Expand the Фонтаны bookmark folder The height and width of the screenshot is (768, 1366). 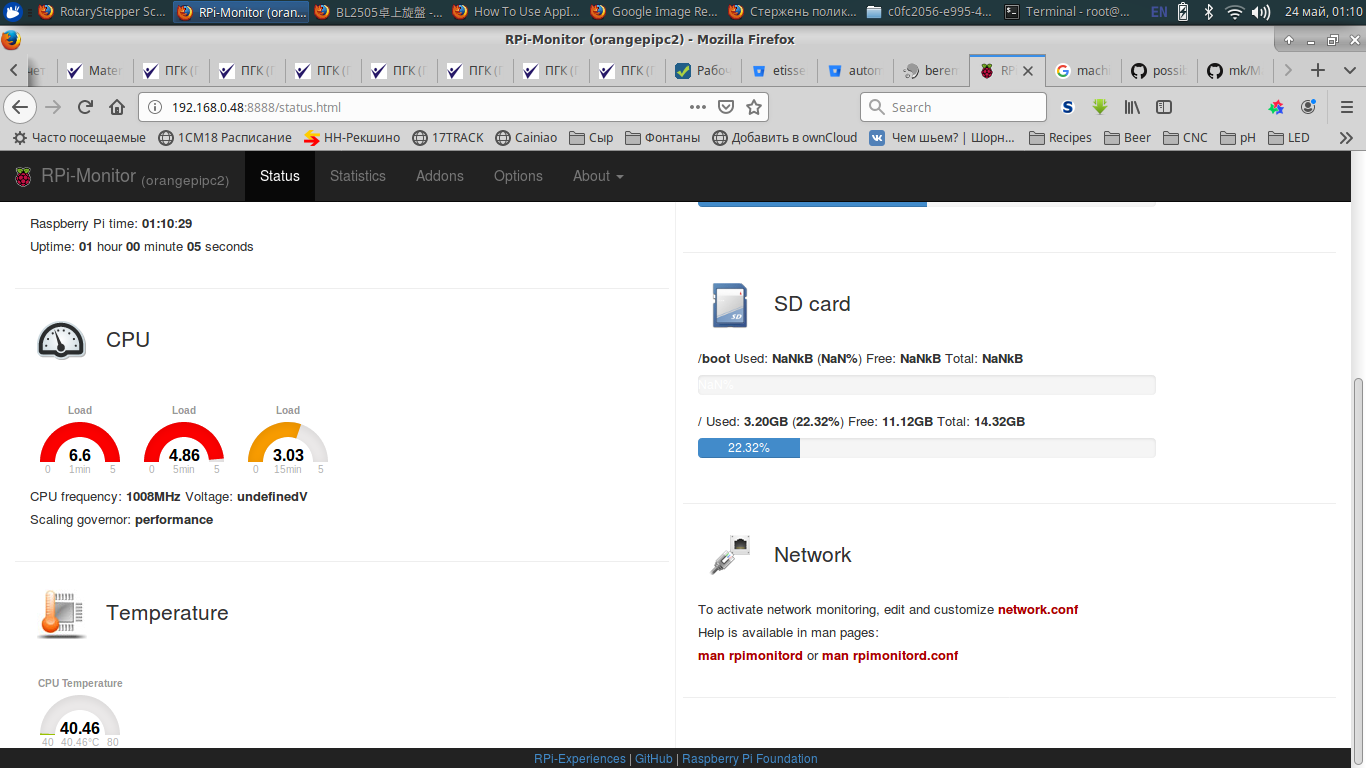tap(662, 138)
